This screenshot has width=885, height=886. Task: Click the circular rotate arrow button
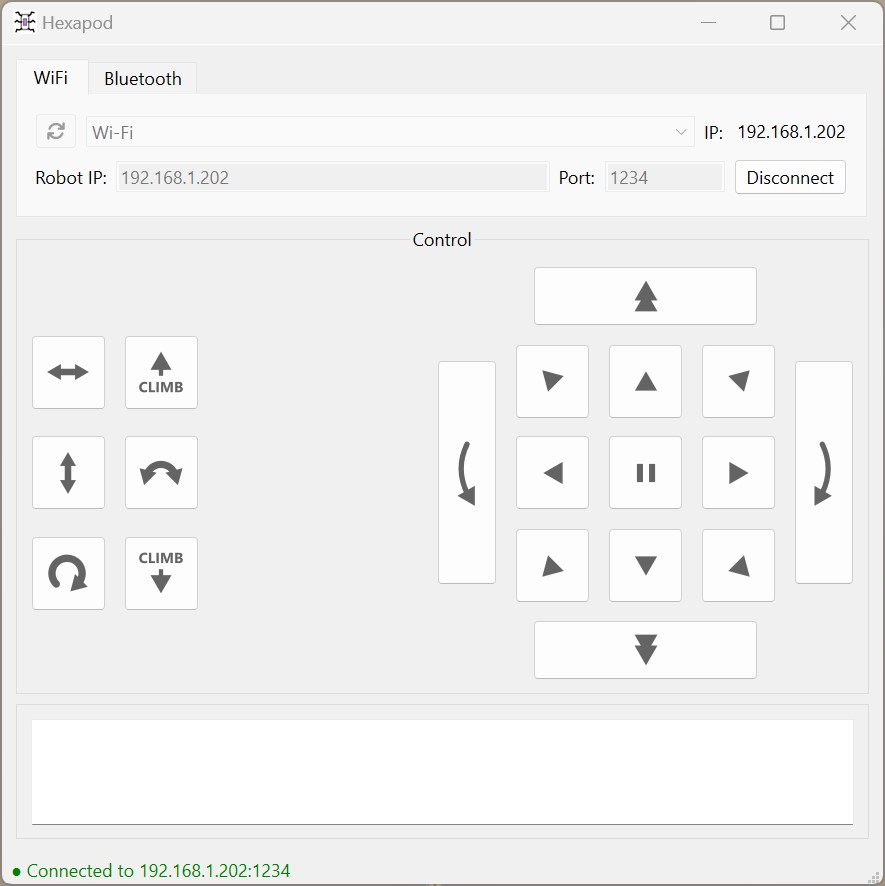(68, 573)
